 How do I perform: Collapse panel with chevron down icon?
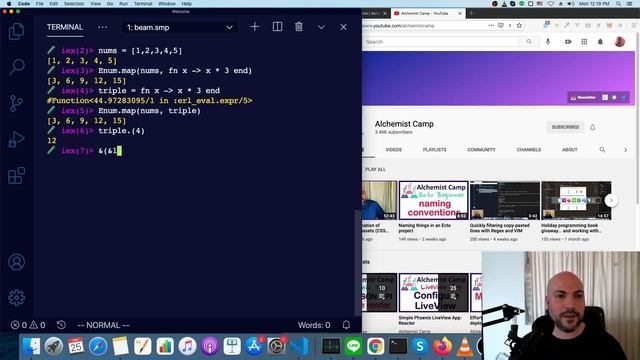point(321,27)
